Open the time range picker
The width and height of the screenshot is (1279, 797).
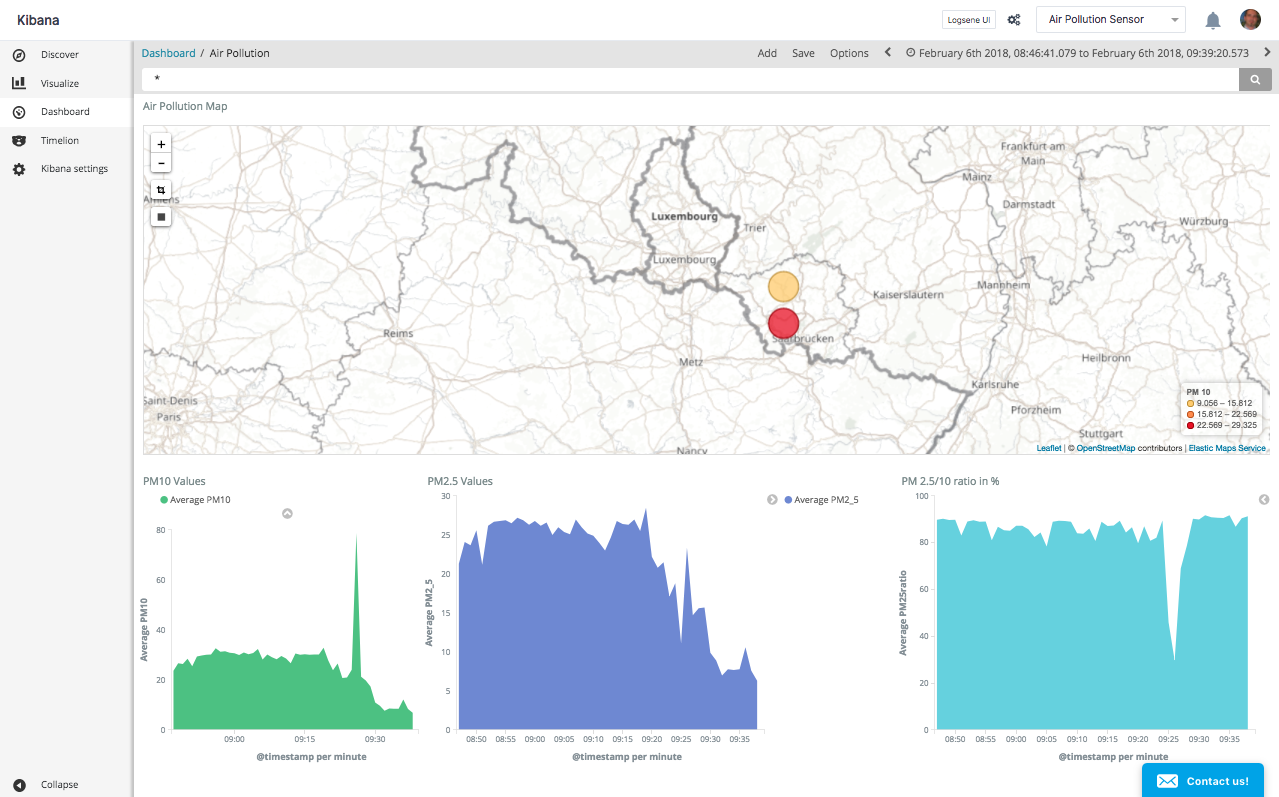(x=1077, y=54)
